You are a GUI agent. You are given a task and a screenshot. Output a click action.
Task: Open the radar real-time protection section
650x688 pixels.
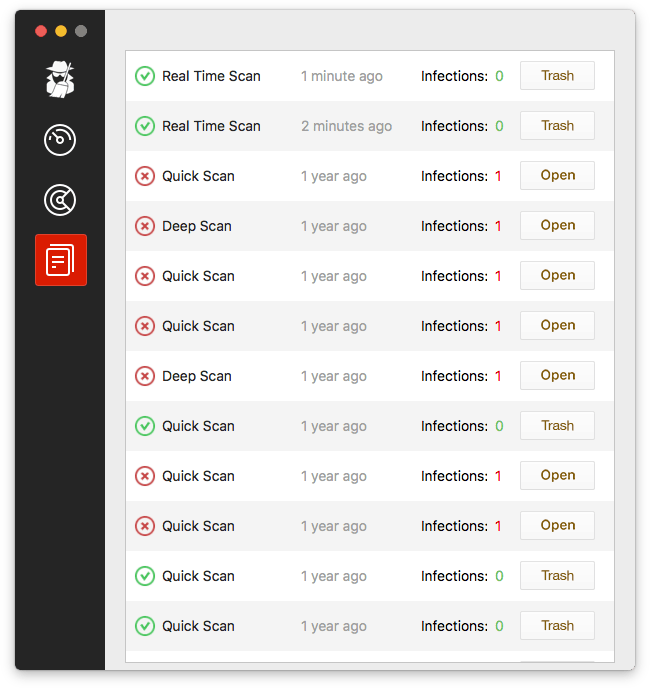coord(60,200)
